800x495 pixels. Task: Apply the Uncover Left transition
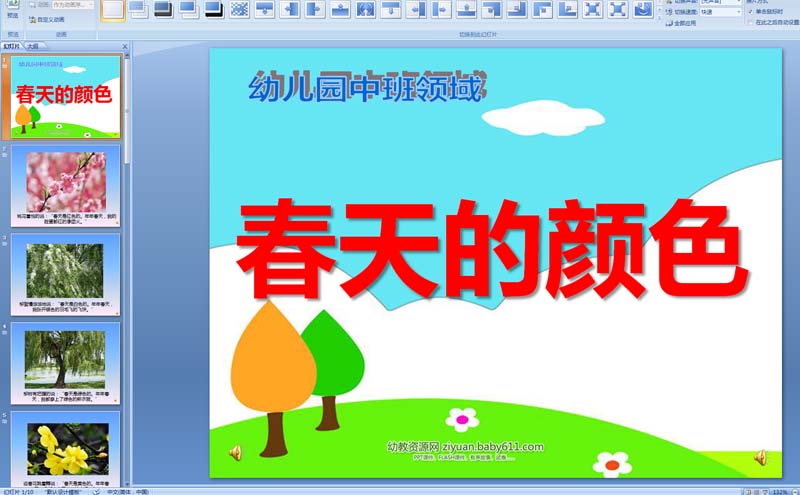[x=416, y=9]
